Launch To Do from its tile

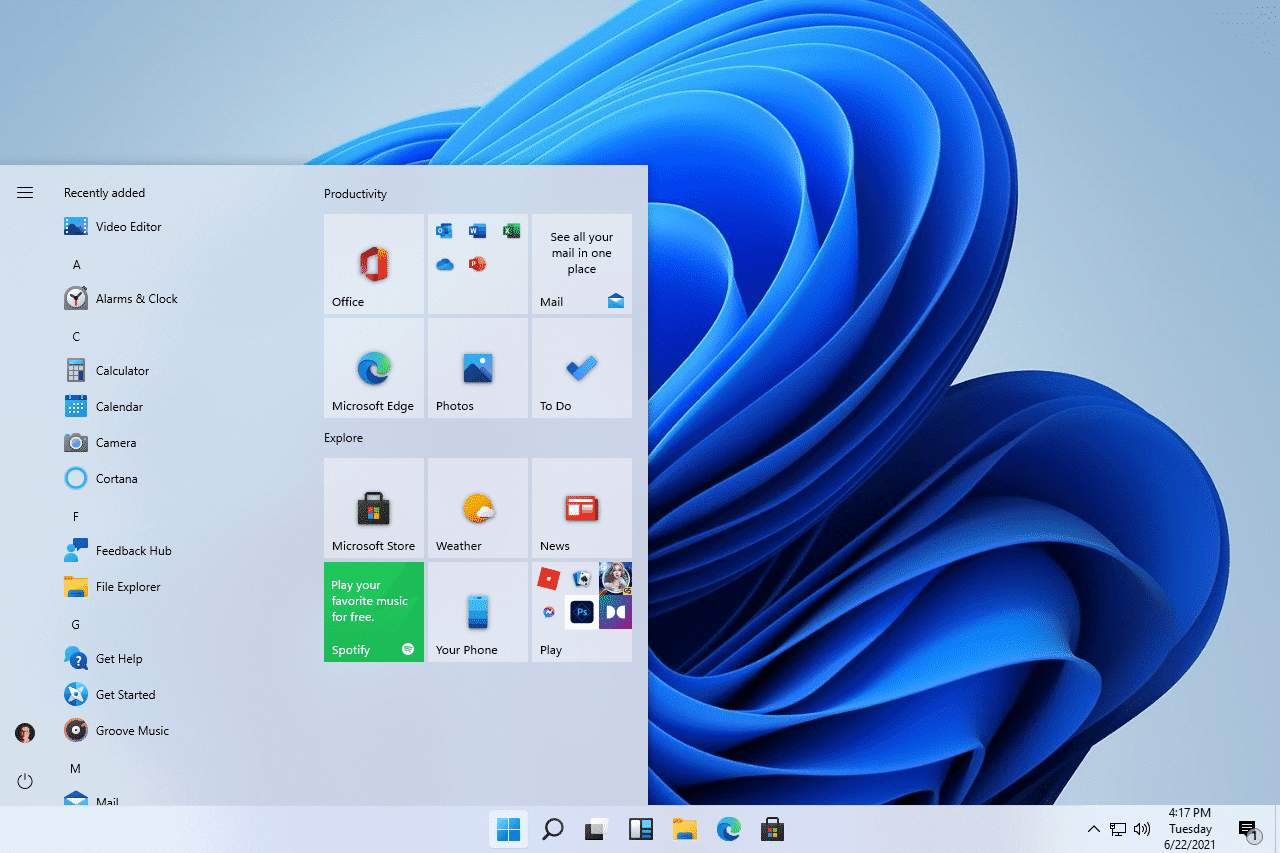pyautogui.click(x=581, y=368)
